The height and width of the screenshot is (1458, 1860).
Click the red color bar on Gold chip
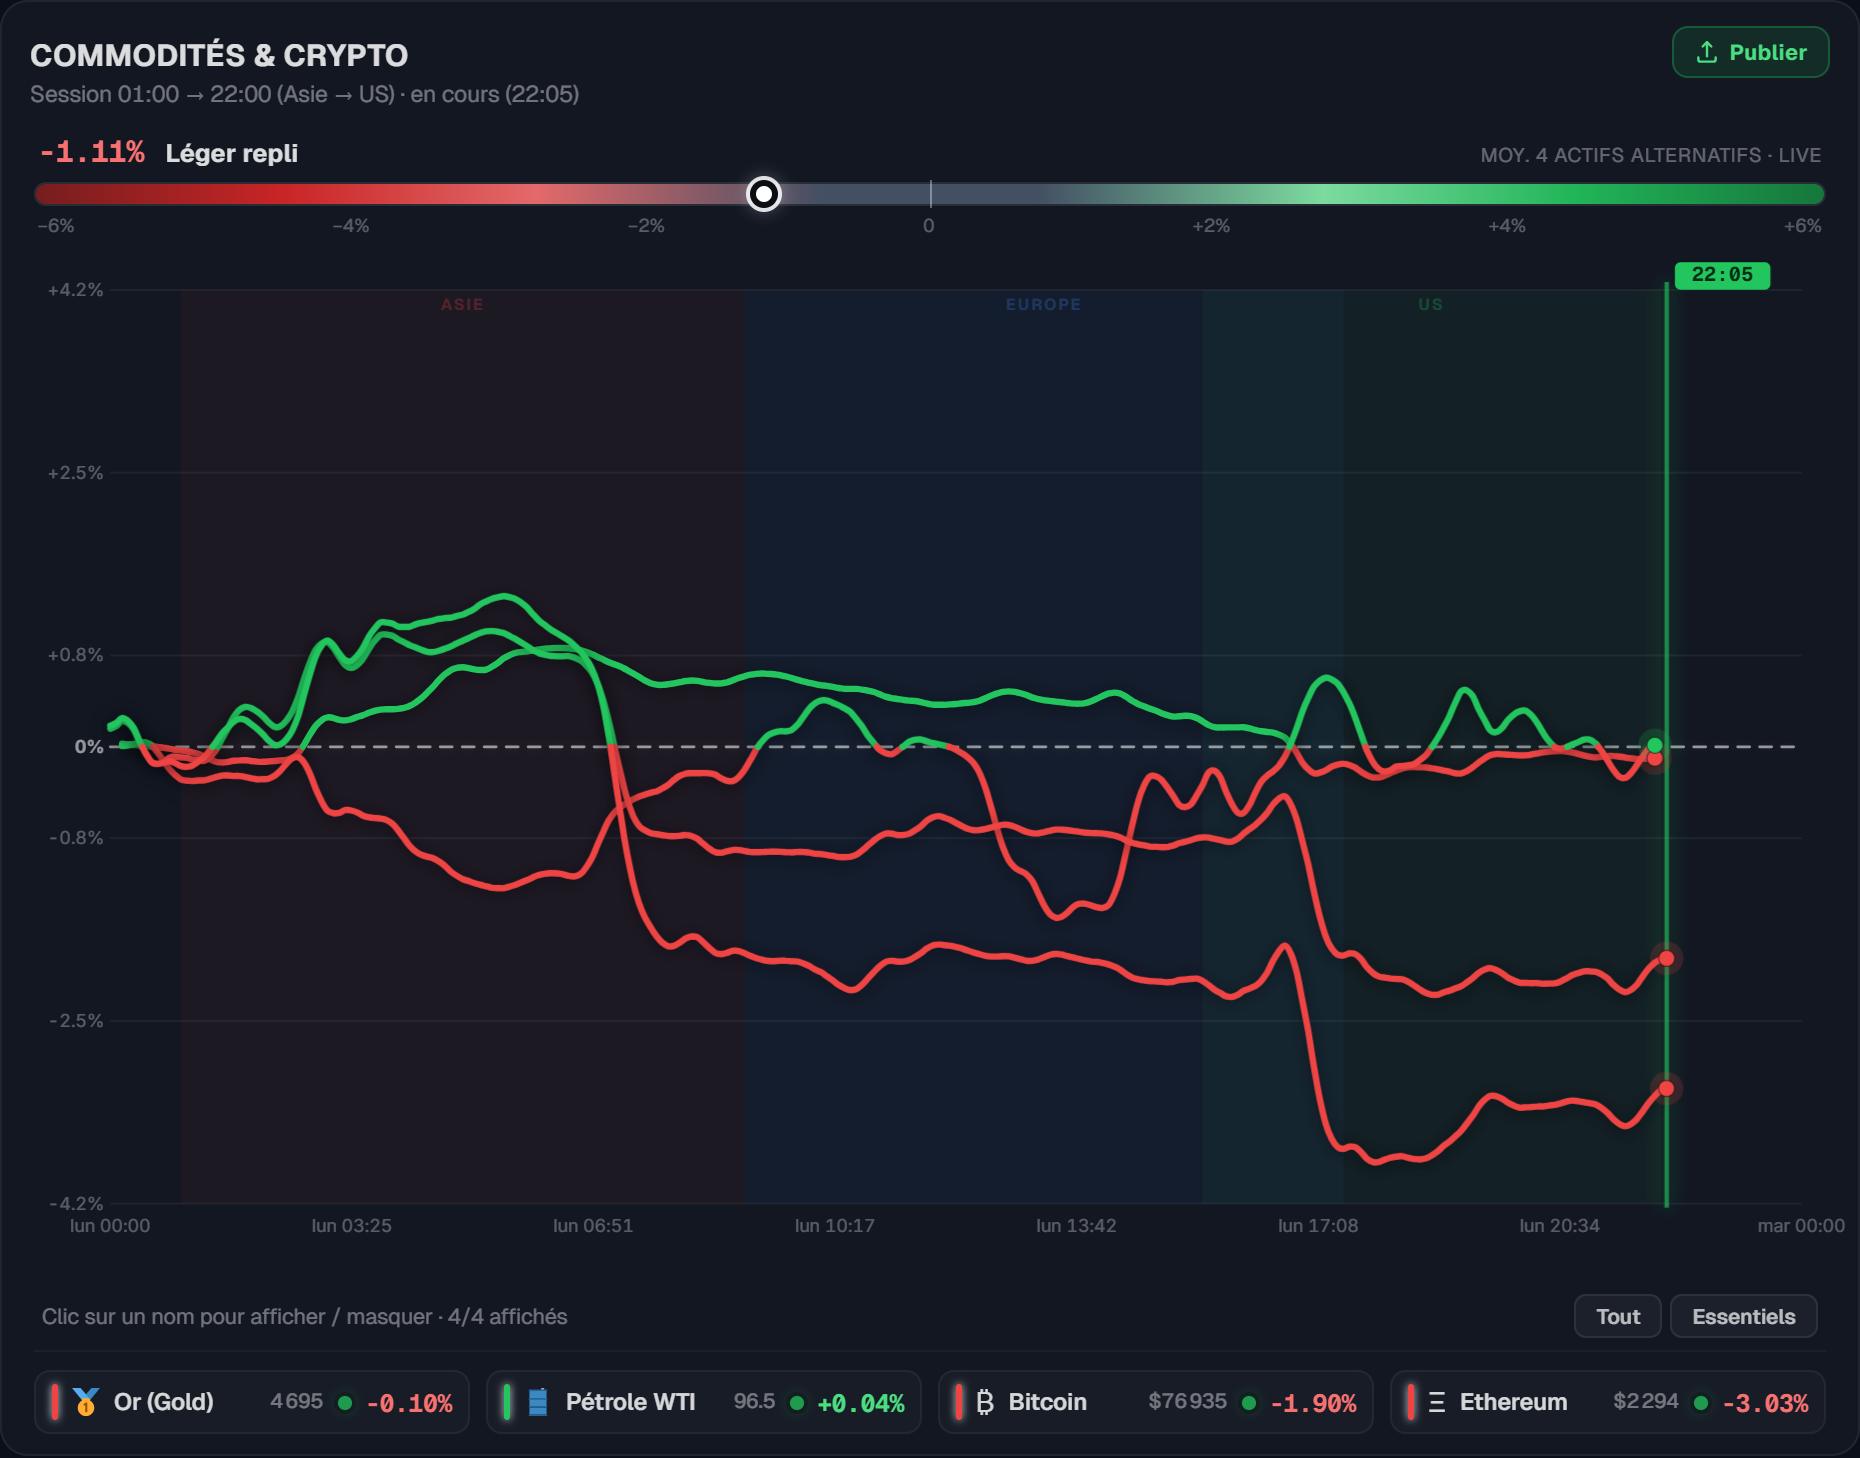point(55,1402)
